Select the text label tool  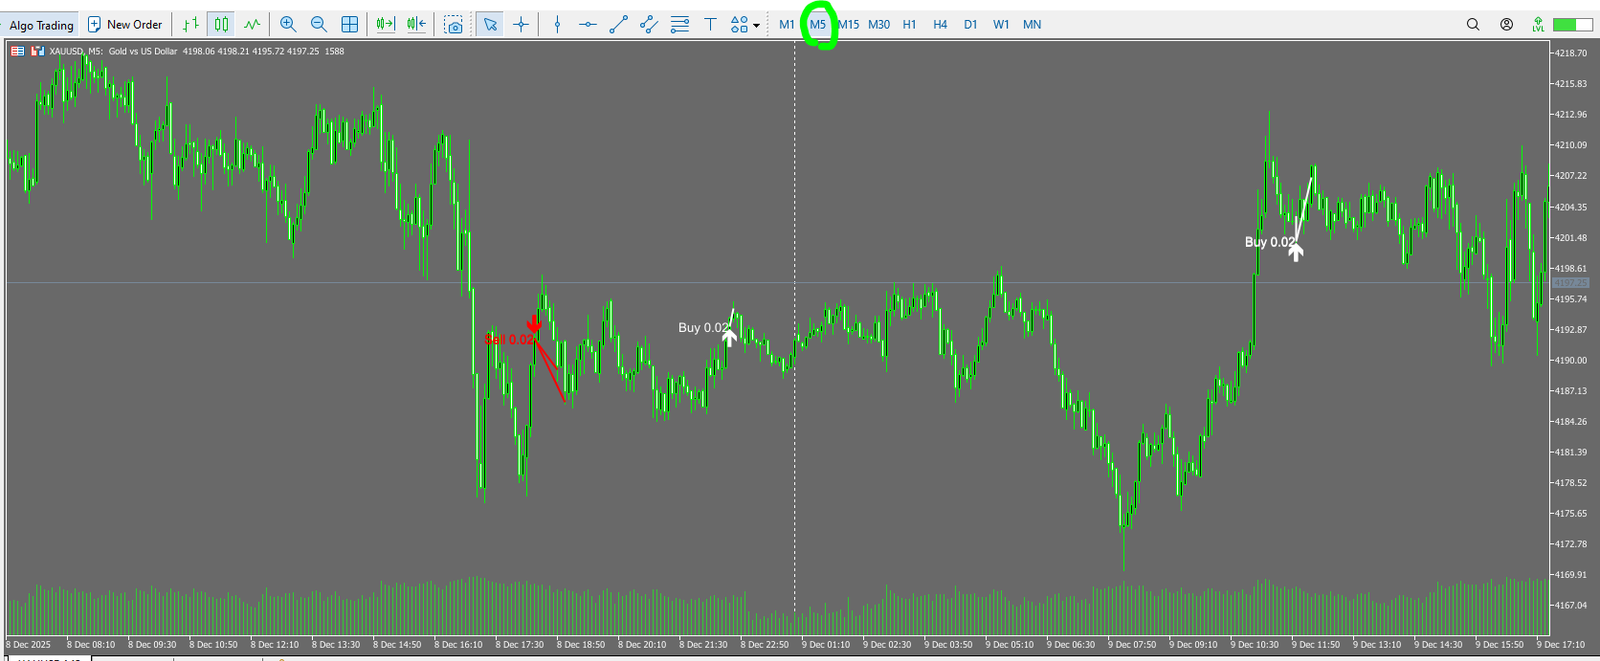tap(710, 24)
